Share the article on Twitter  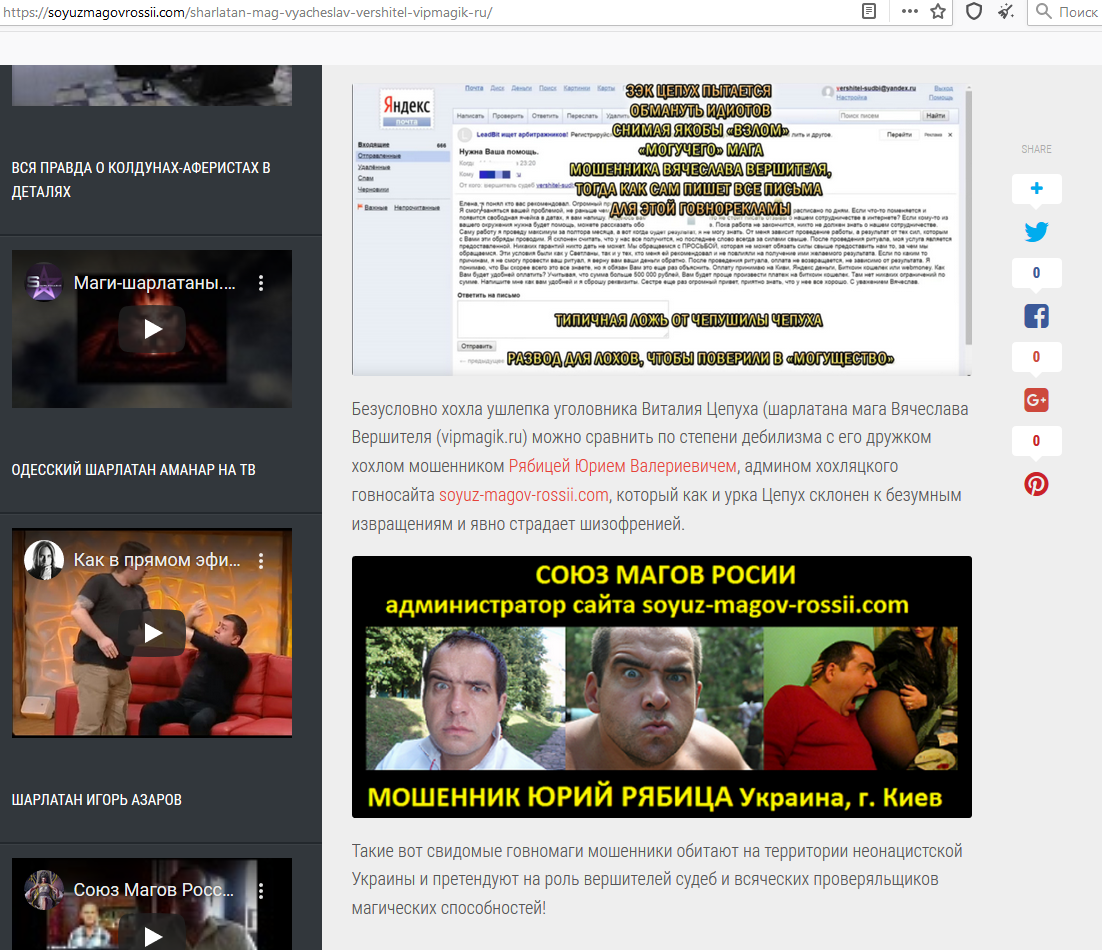coord(1036,232)
